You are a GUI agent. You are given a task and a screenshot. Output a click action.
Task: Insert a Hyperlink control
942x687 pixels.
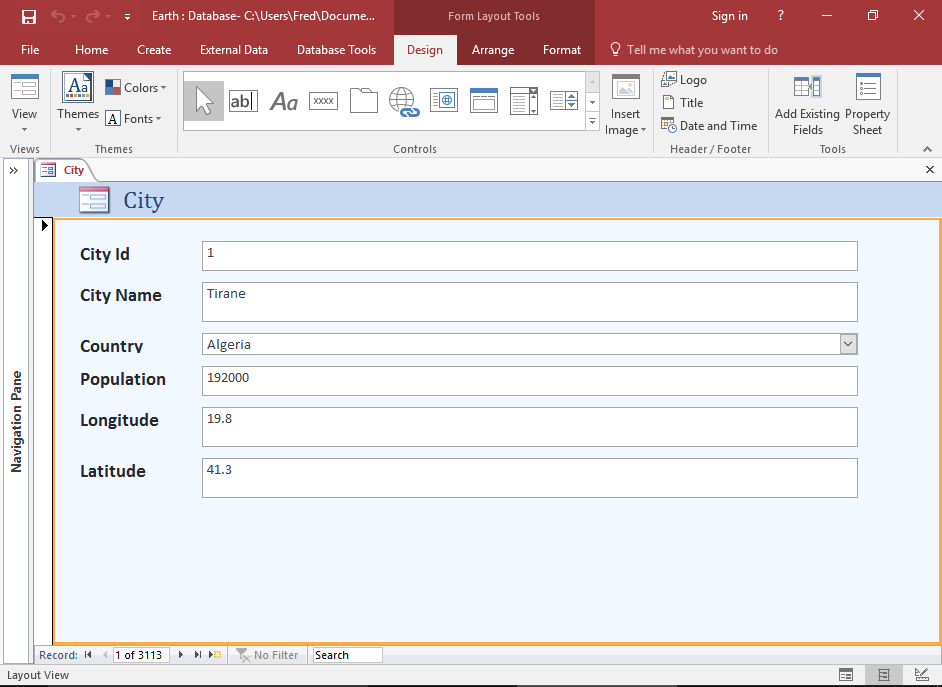click(x=403, y=101)
